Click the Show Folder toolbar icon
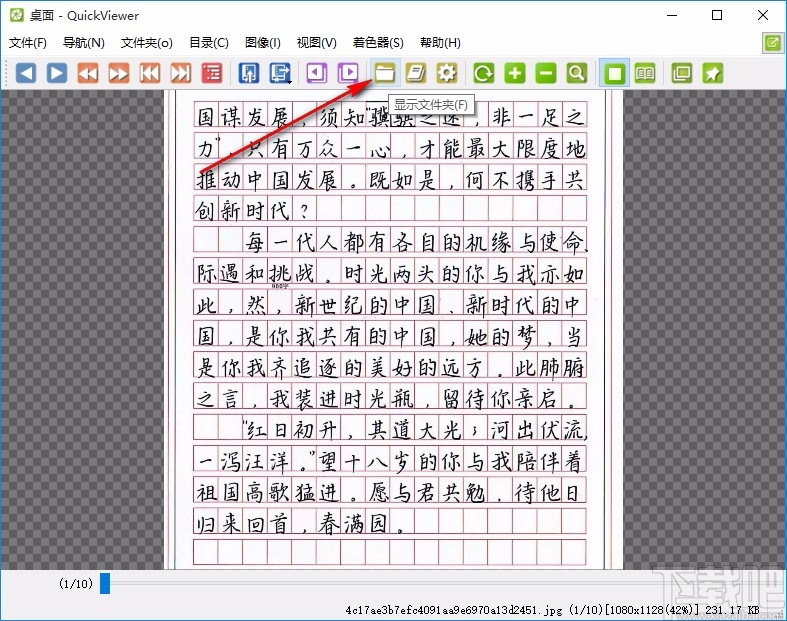The height and width of the screenshot is (621, 787). [385, 73]
